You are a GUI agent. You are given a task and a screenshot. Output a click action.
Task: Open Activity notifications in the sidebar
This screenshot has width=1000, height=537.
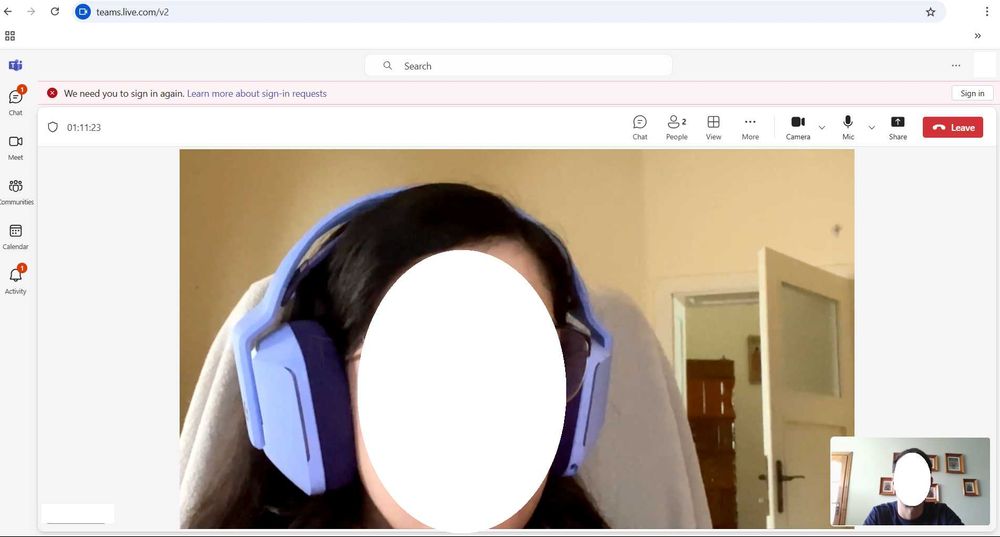[15, 281]
